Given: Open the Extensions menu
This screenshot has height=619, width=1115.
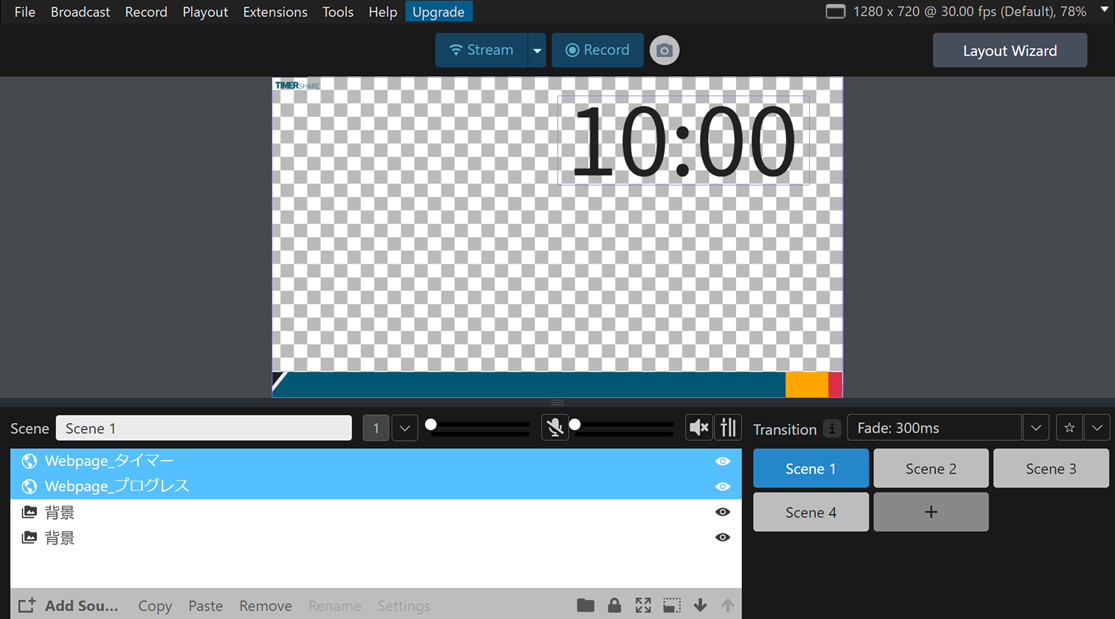Looking at the screenshot, I should [275, 12].
